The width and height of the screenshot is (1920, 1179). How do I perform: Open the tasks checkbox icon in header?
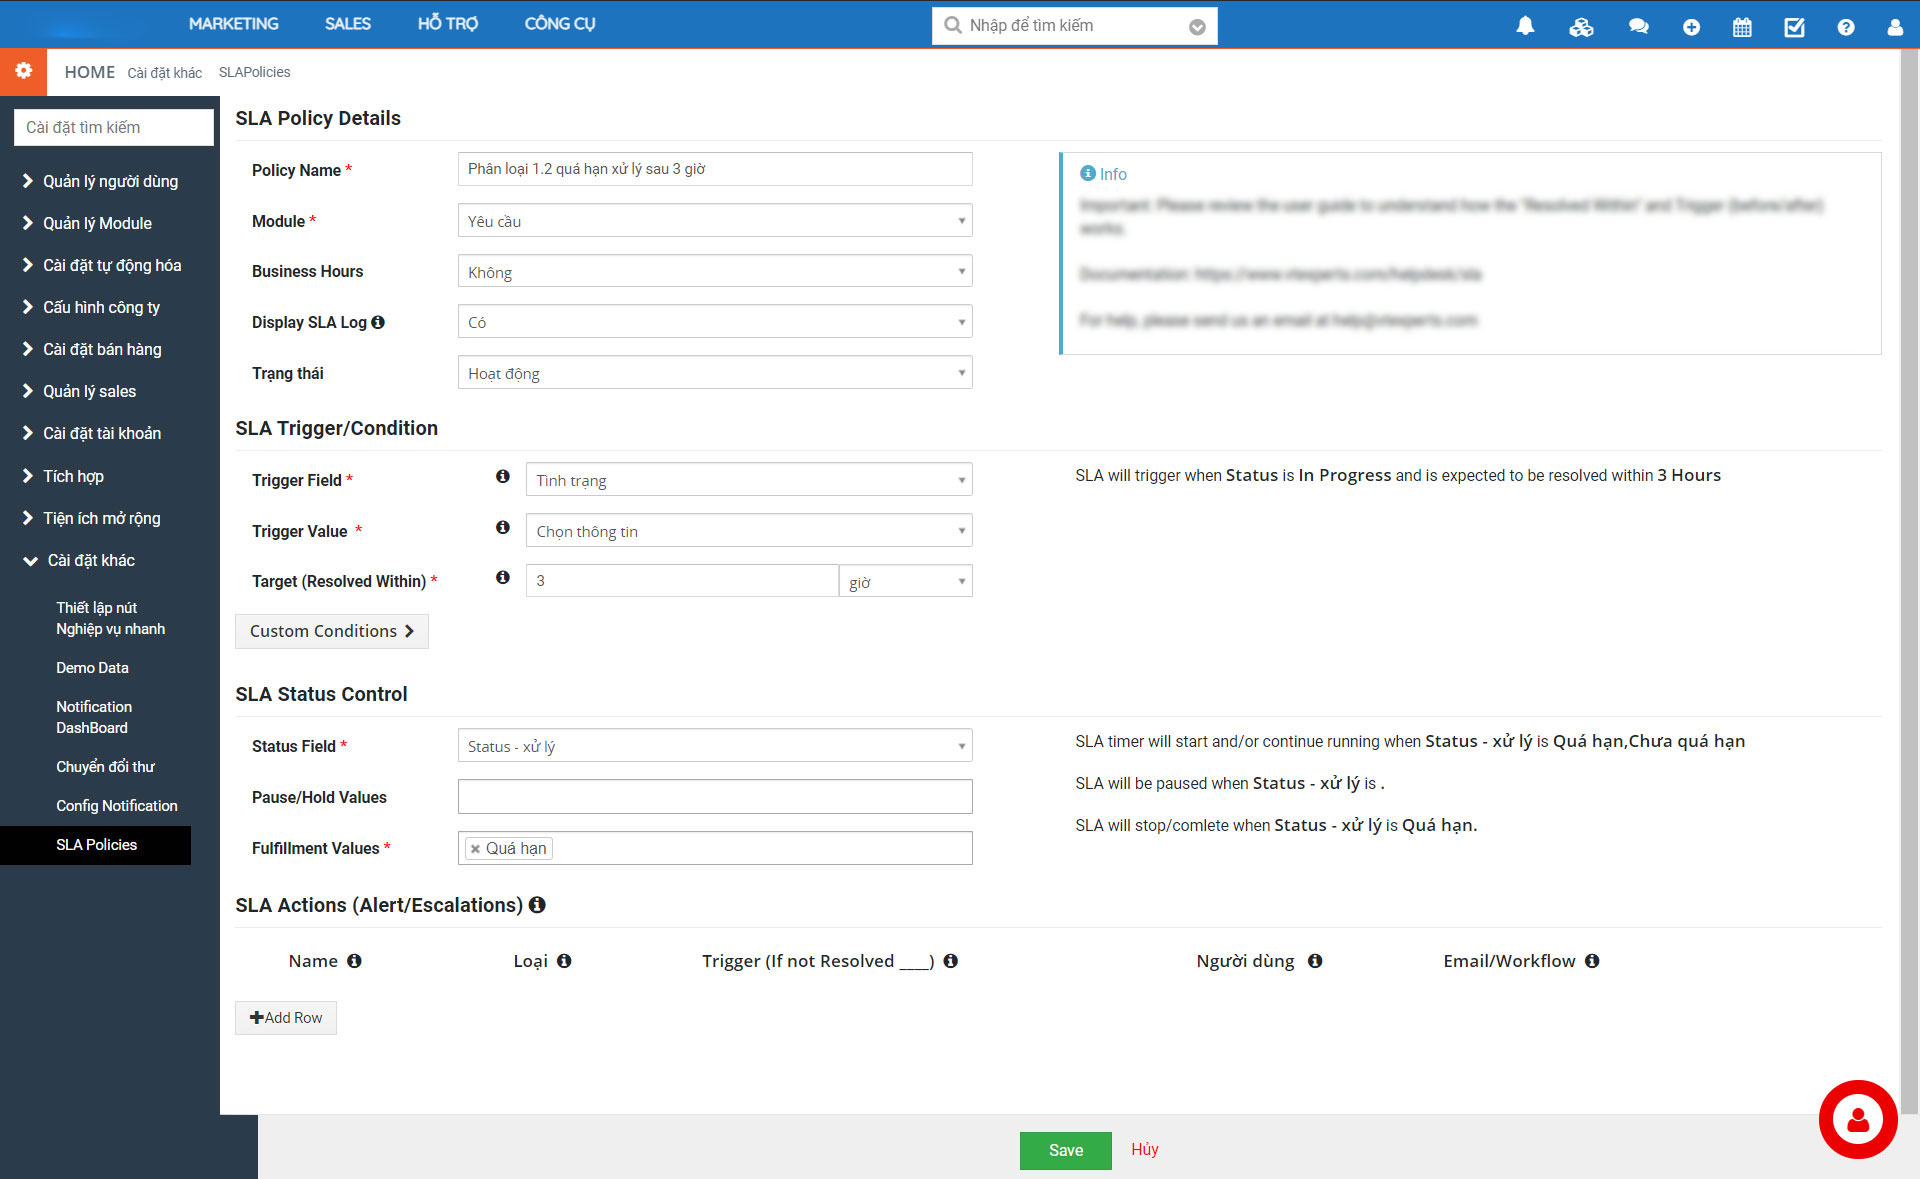1795,27
